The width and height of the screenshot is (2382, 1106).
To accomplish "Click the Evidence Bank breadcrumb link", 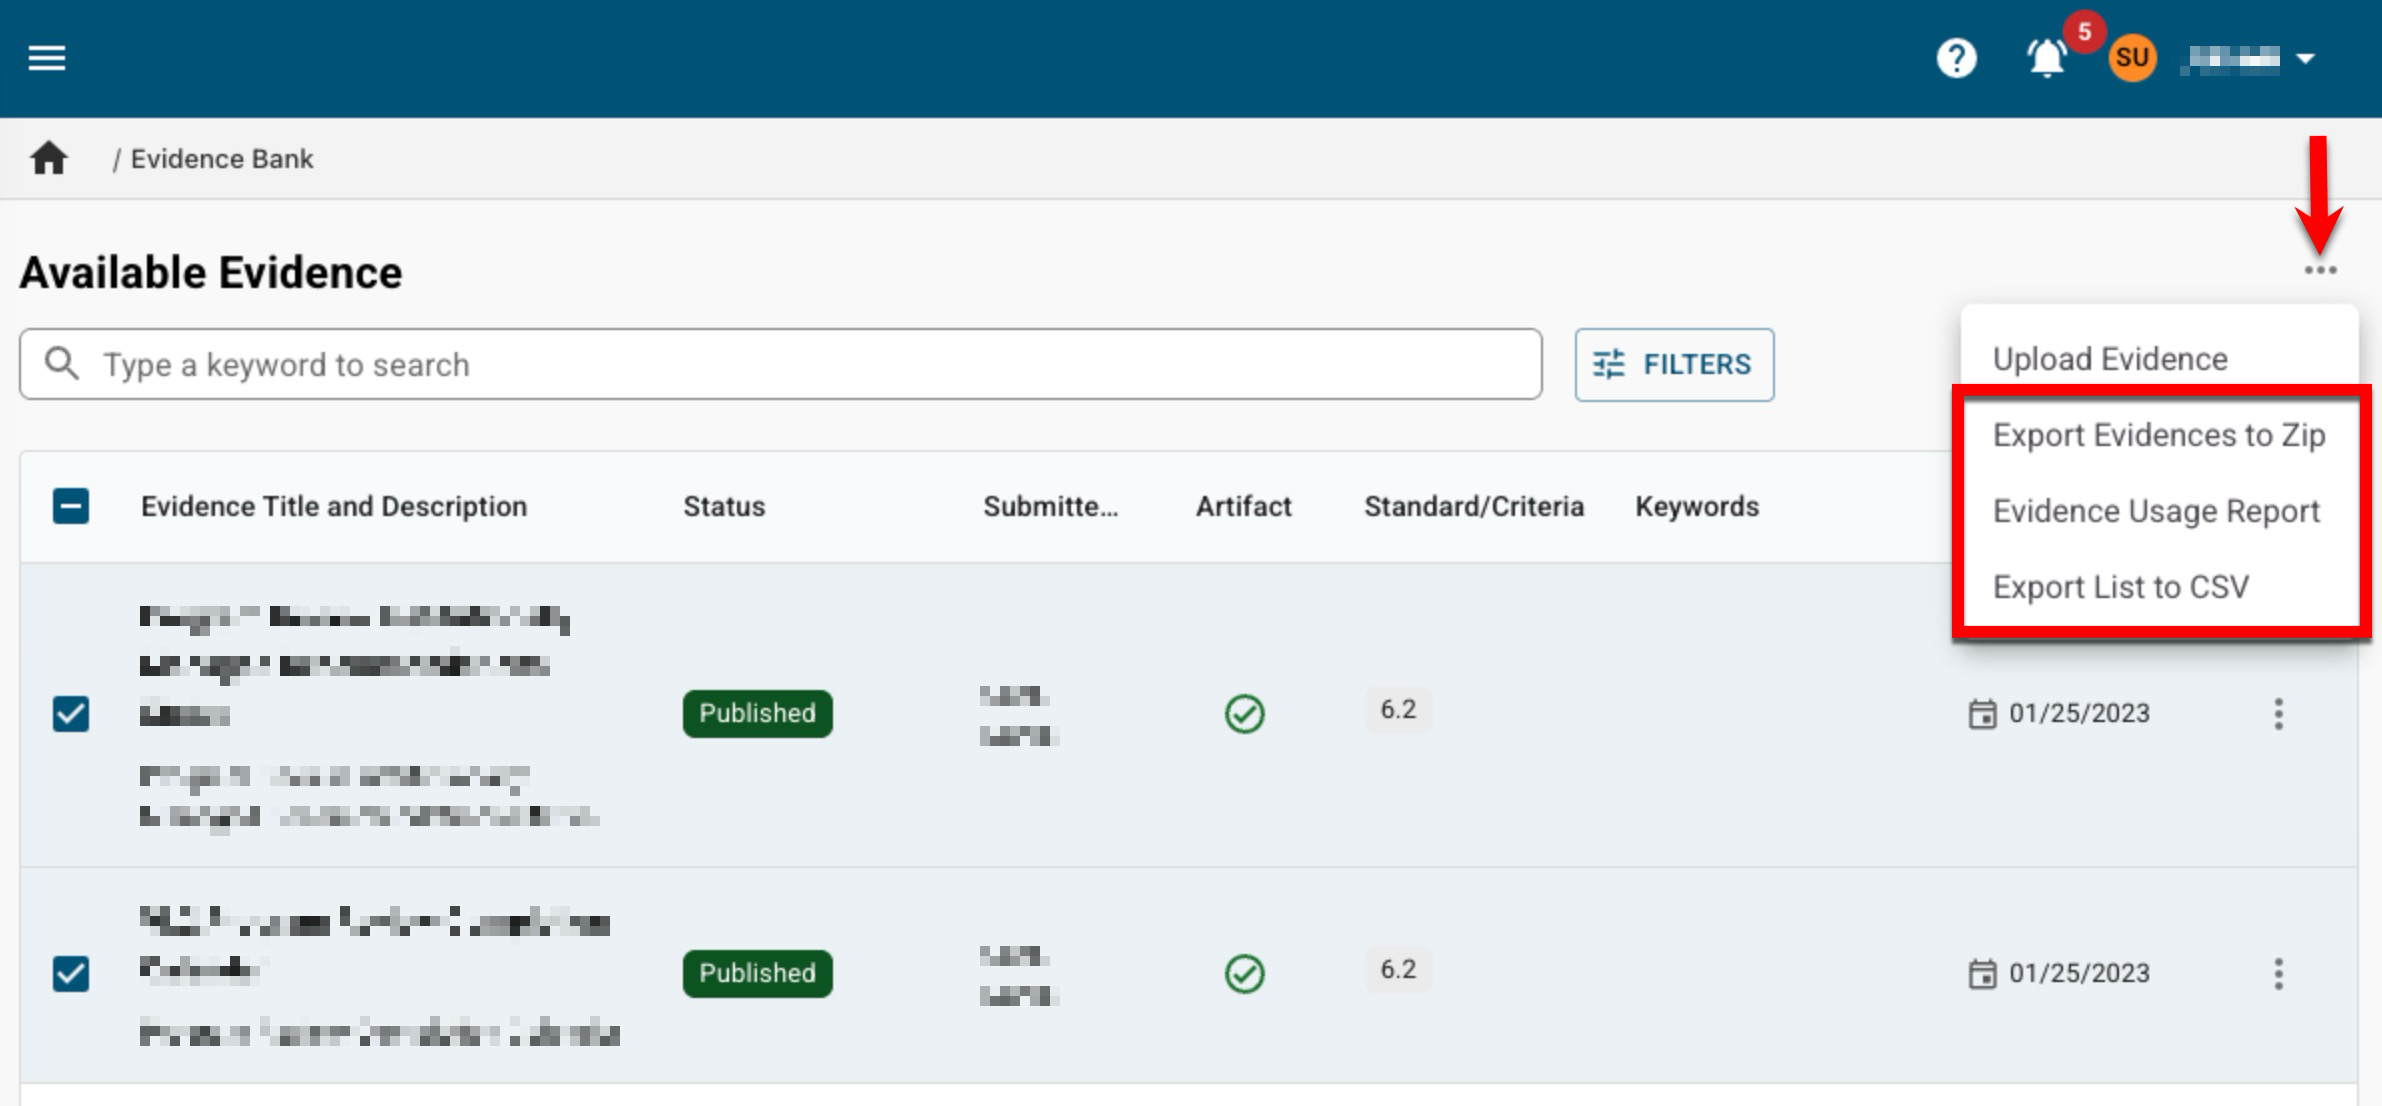I will click(222, 159).
